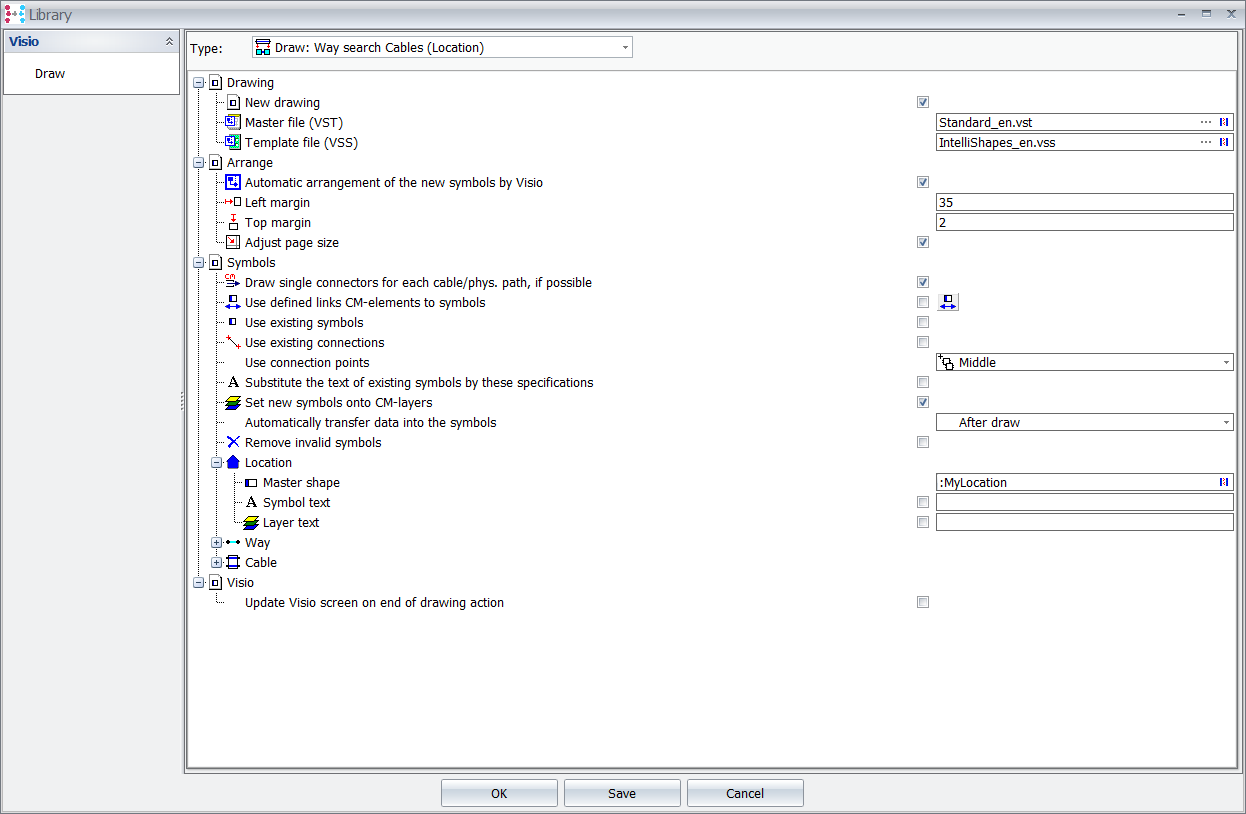Enable the Layer text checkbox
The height and width of the screenshot is (814, 1246).
click(x=923, y=522)
